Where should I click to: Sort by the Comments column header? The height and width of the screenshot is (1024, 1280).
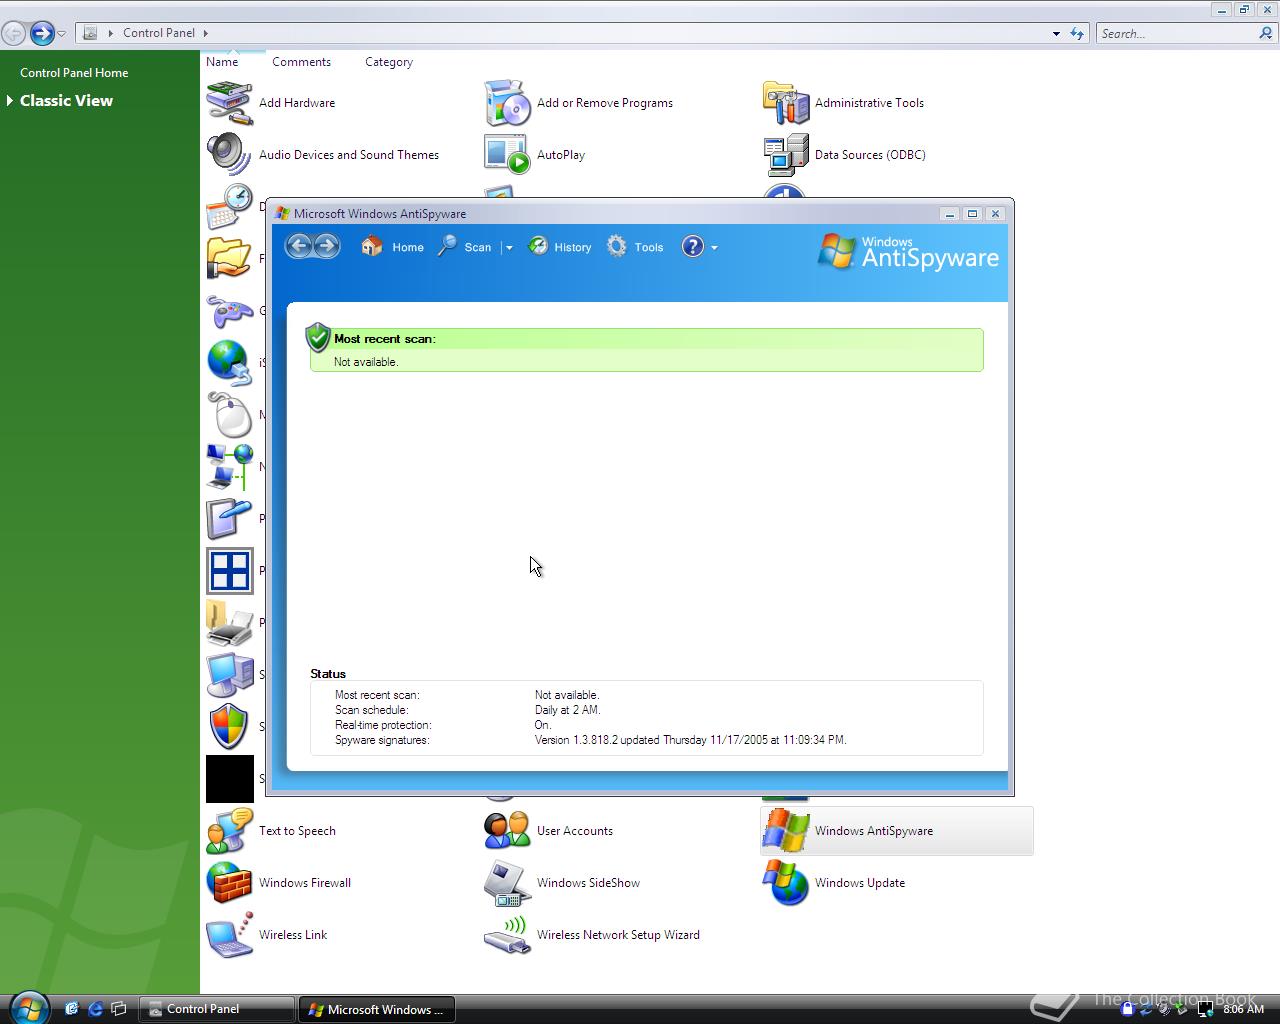[301, 61]
